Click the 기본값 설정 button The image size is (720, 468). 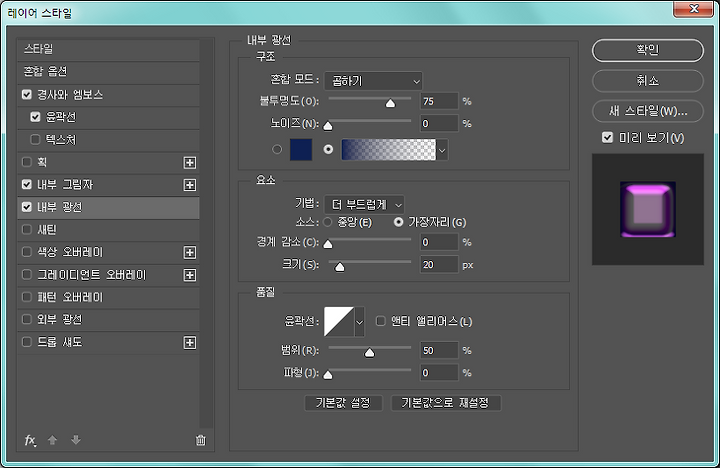[343, 403]
